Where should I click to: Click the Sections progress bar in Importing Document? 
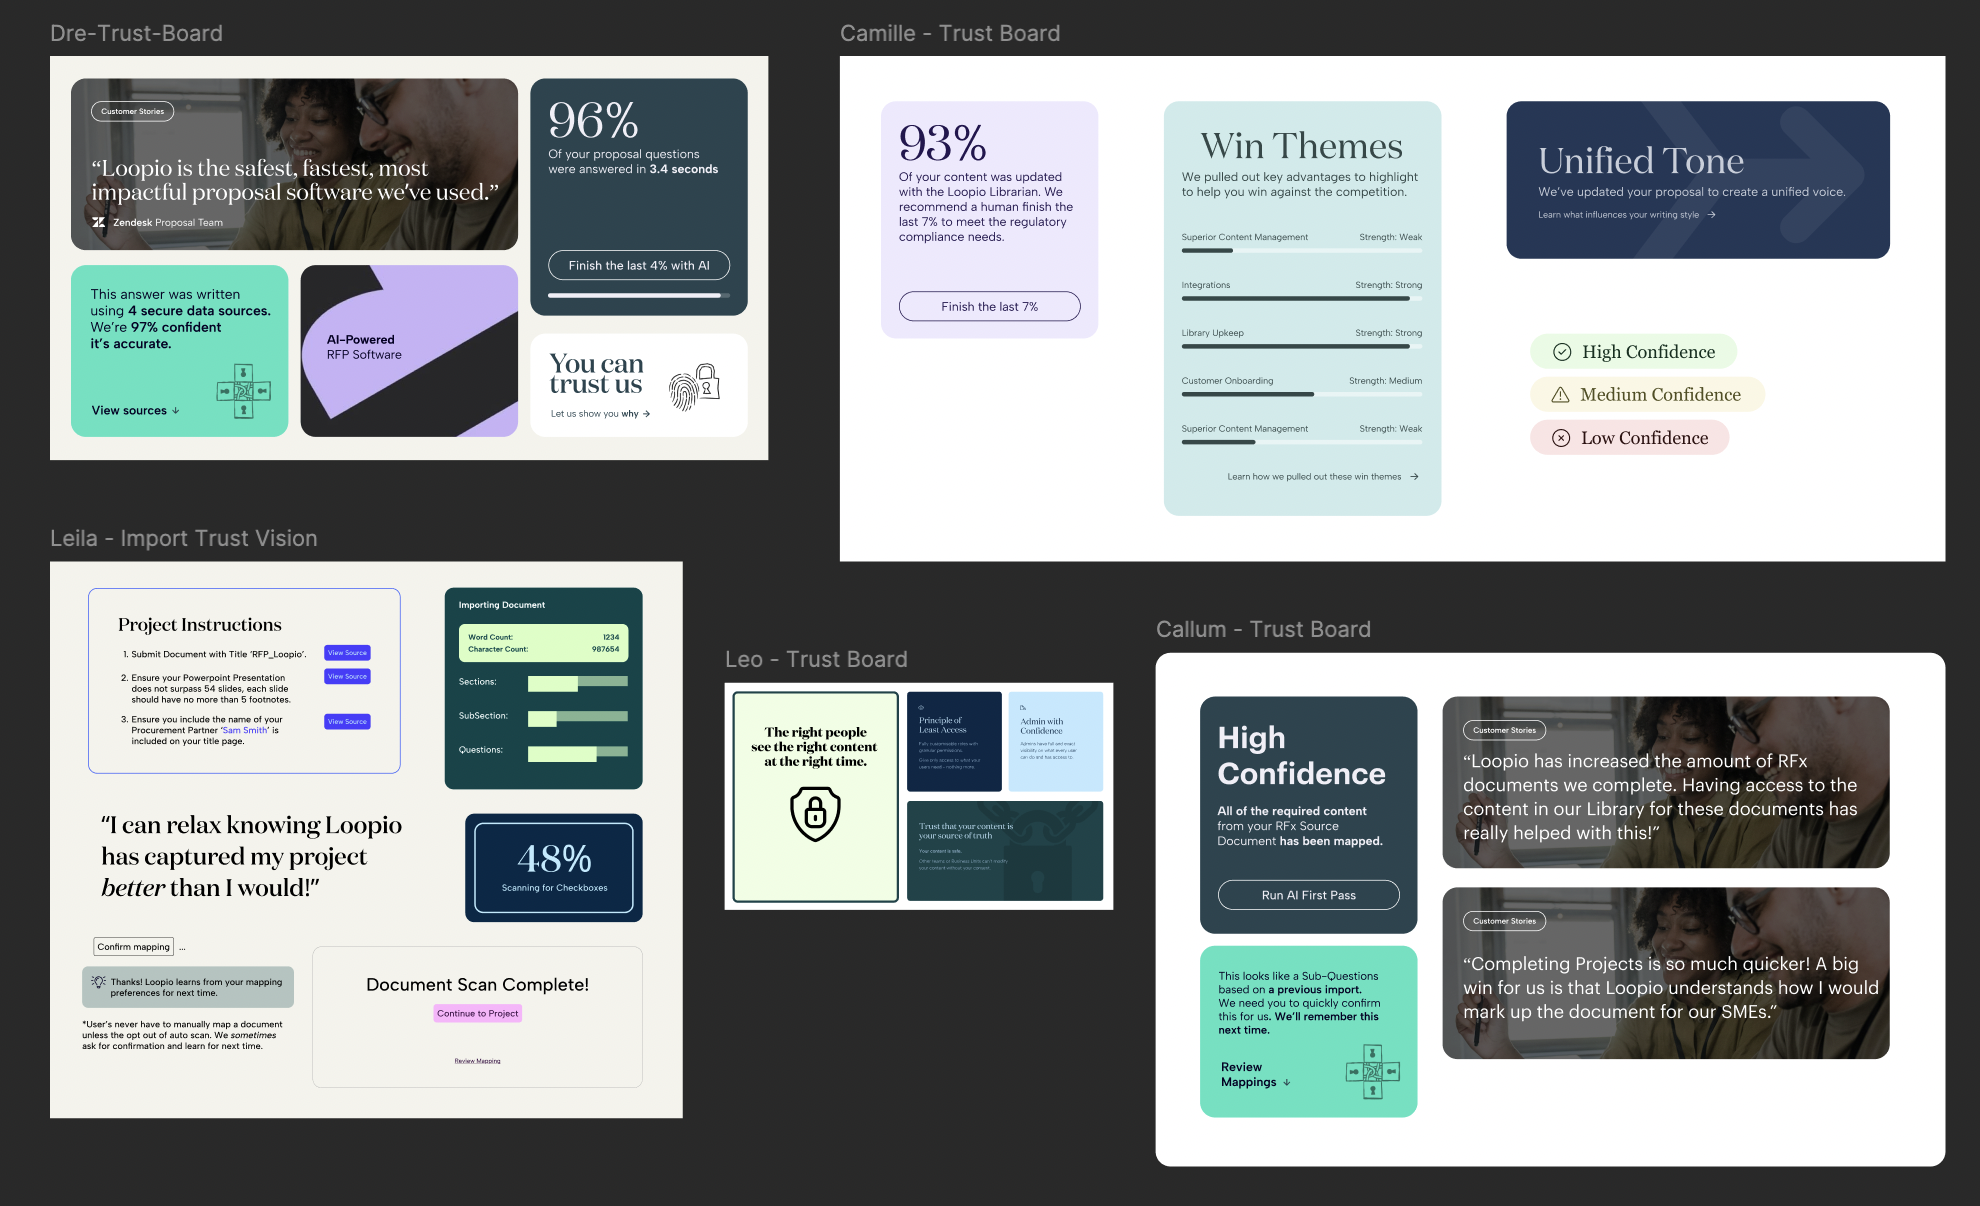[577, 683]
